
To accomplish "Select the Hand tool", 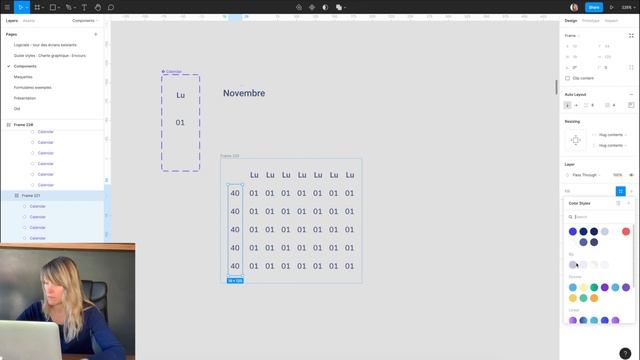I will [98, 7].
